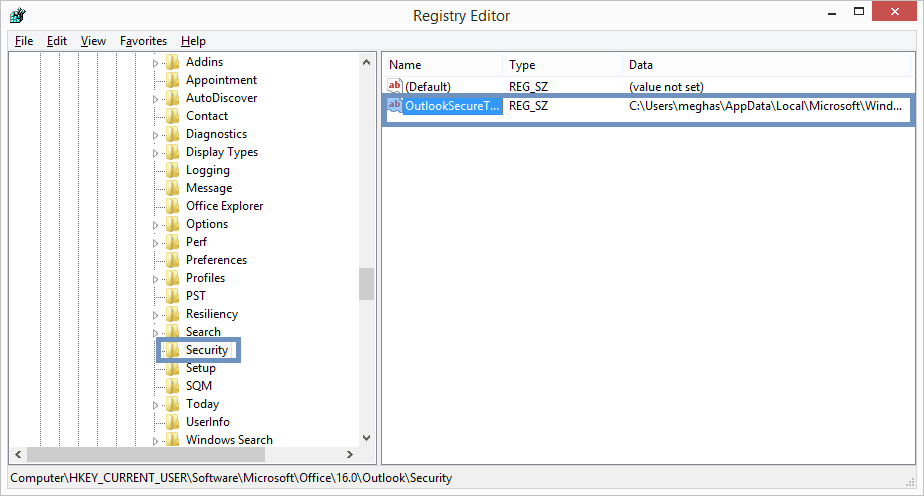Click the Perf folder icon
This screenshot has height=496, width=924.
(173, 242)
